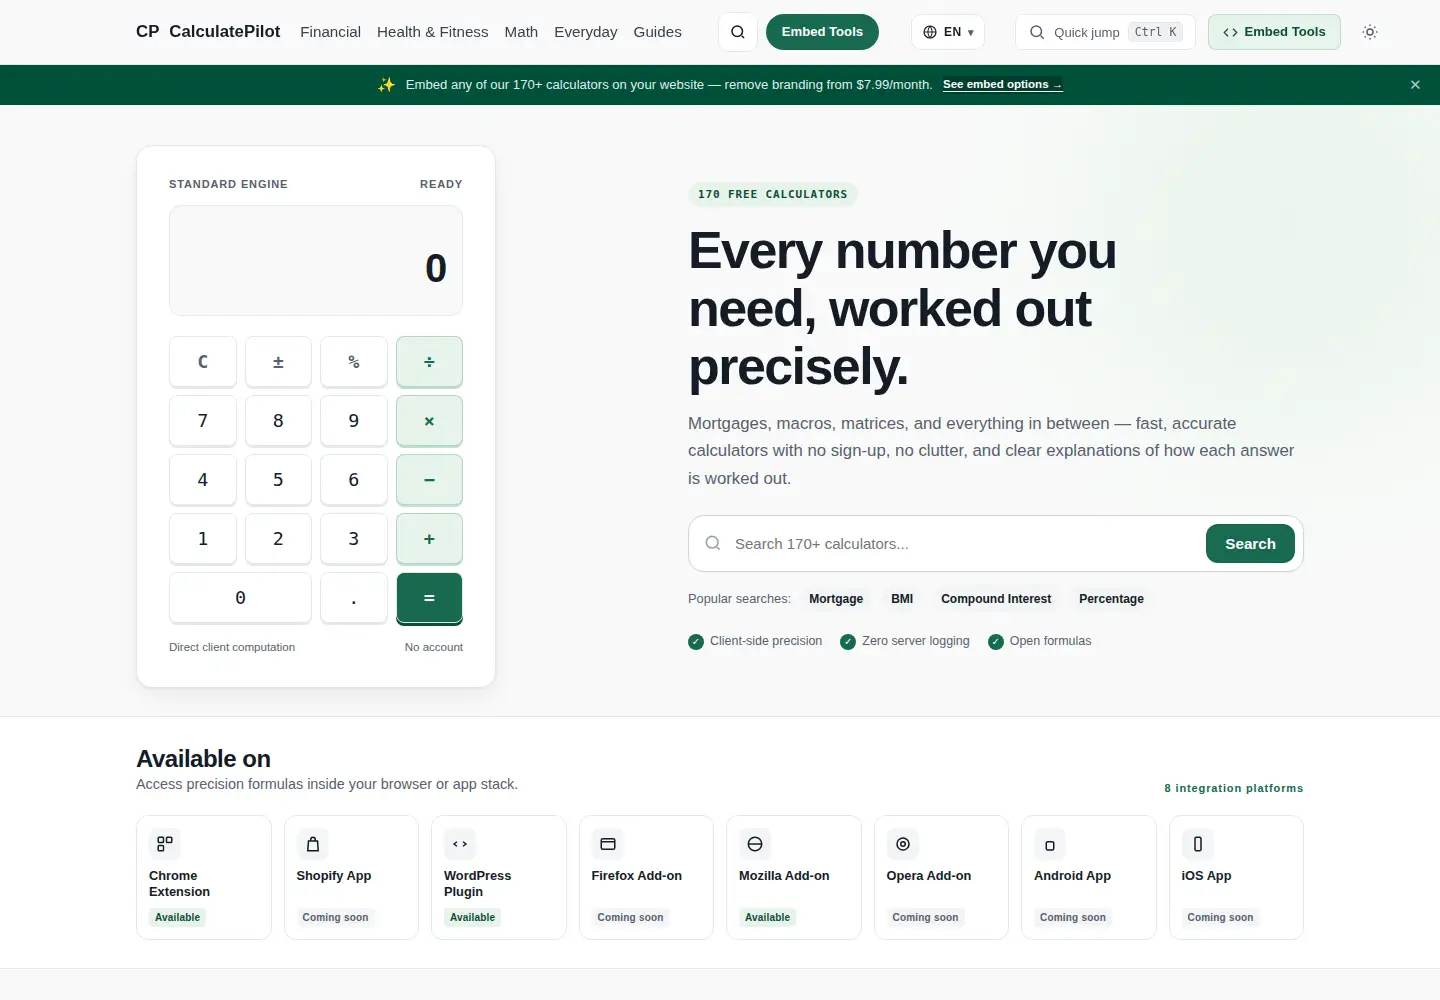Image resolution: width=1440 pixels, height=1000 pixels.
Task: Click Coming soon badge under Firefox Add-on
Action: (630, 917)
